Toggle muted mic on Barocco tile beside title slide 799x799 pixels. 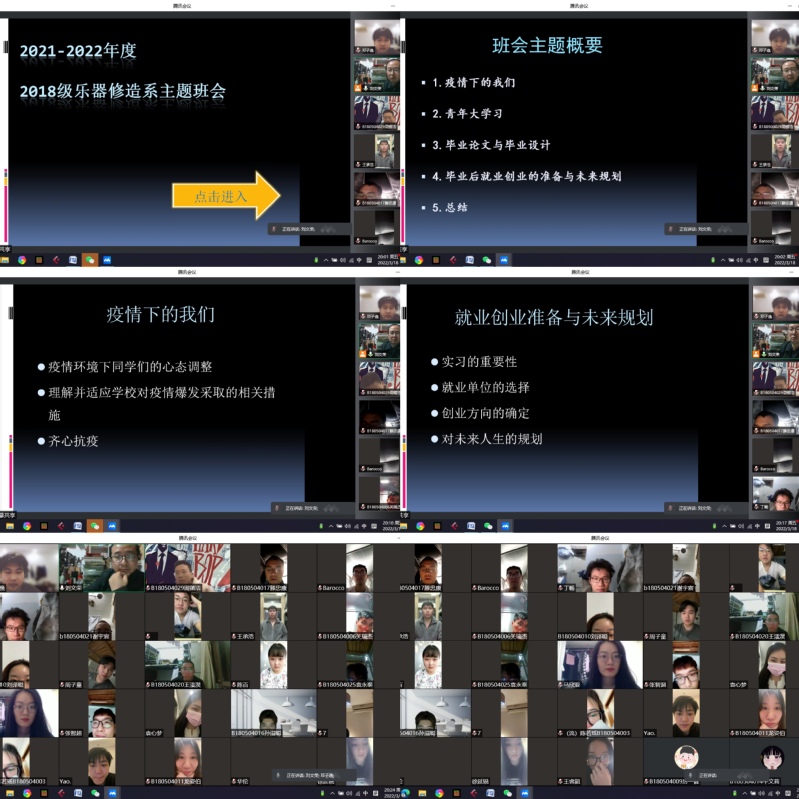359,240
